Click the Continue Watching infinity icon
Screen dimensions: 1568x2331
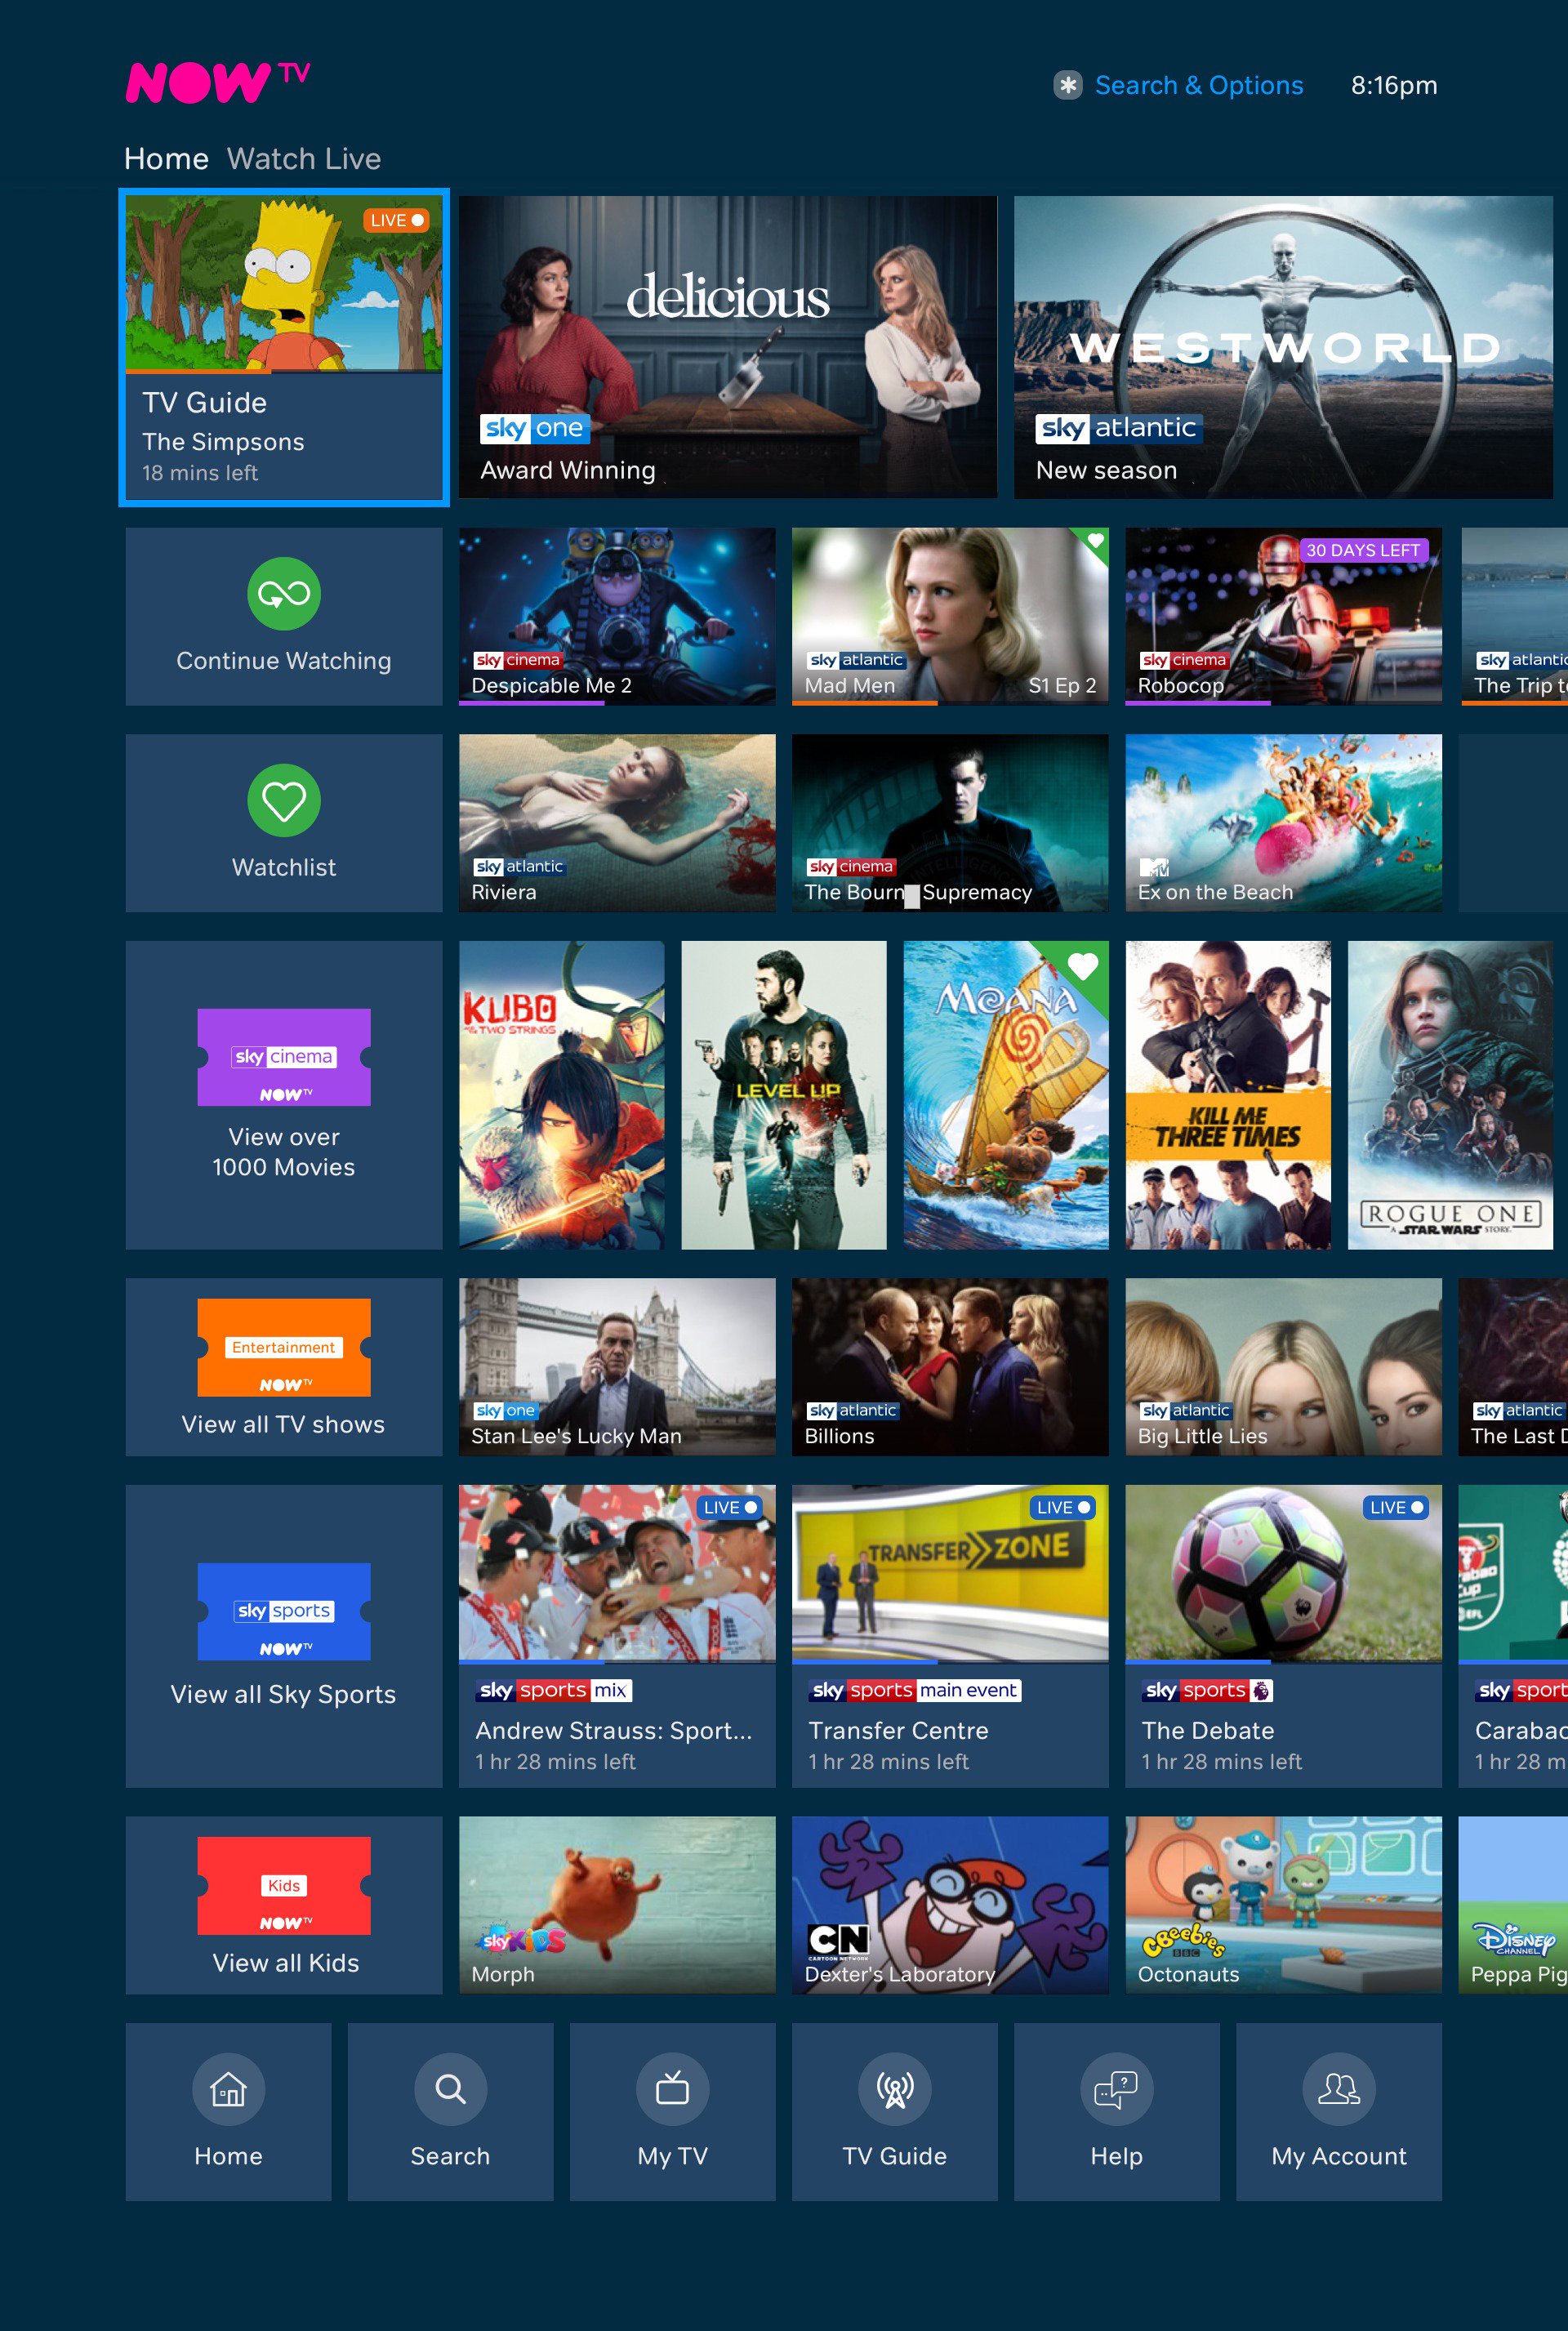click(x=284, y=594)
